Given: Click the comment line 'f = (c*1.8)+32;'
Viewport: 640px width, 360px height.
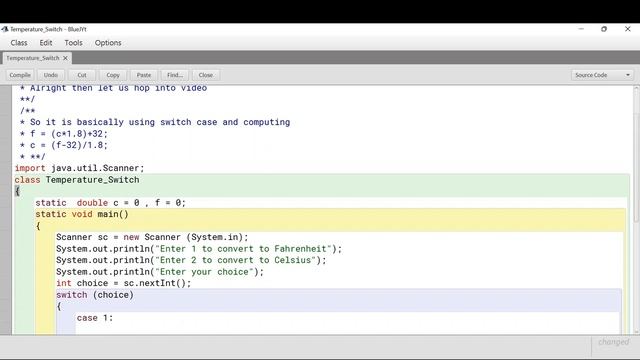Looking at the screenshot, I should [64, 134].
